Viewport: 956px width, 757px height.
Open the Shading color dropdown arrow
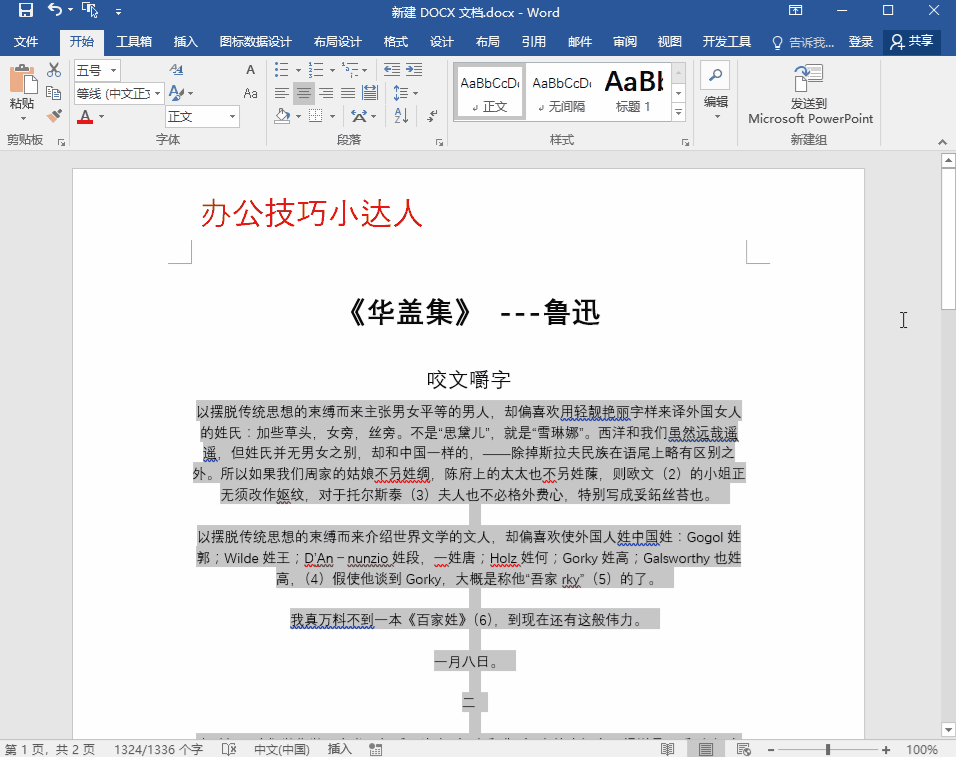pyautogui.click(x=298, y=116)
